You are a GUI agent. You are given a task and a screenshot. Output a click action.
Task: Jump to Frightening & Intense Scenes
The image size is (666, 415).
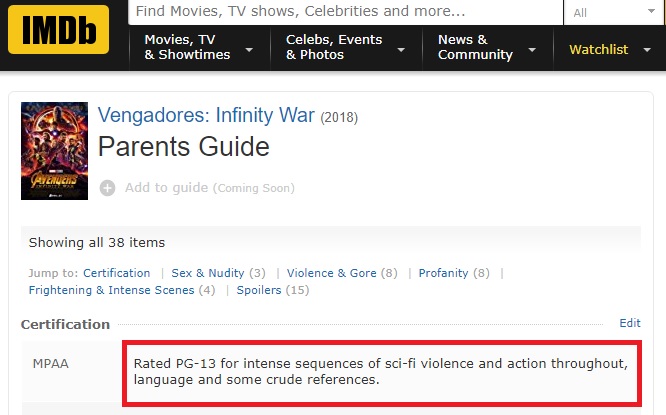(111, 290)
